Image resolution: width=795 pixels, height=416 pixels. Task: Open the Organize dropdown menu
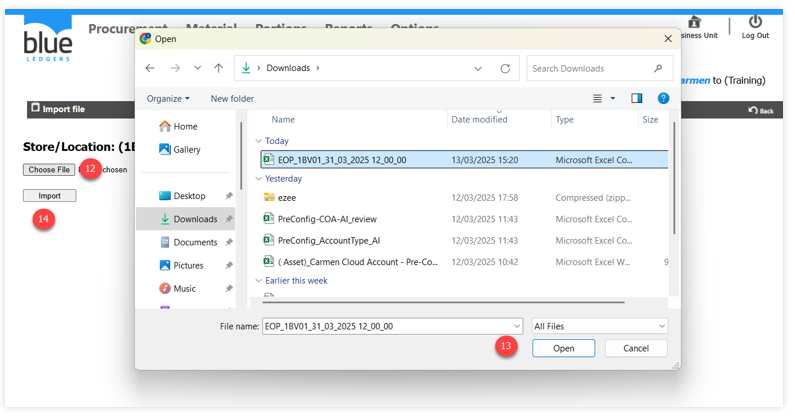(167, 99)
